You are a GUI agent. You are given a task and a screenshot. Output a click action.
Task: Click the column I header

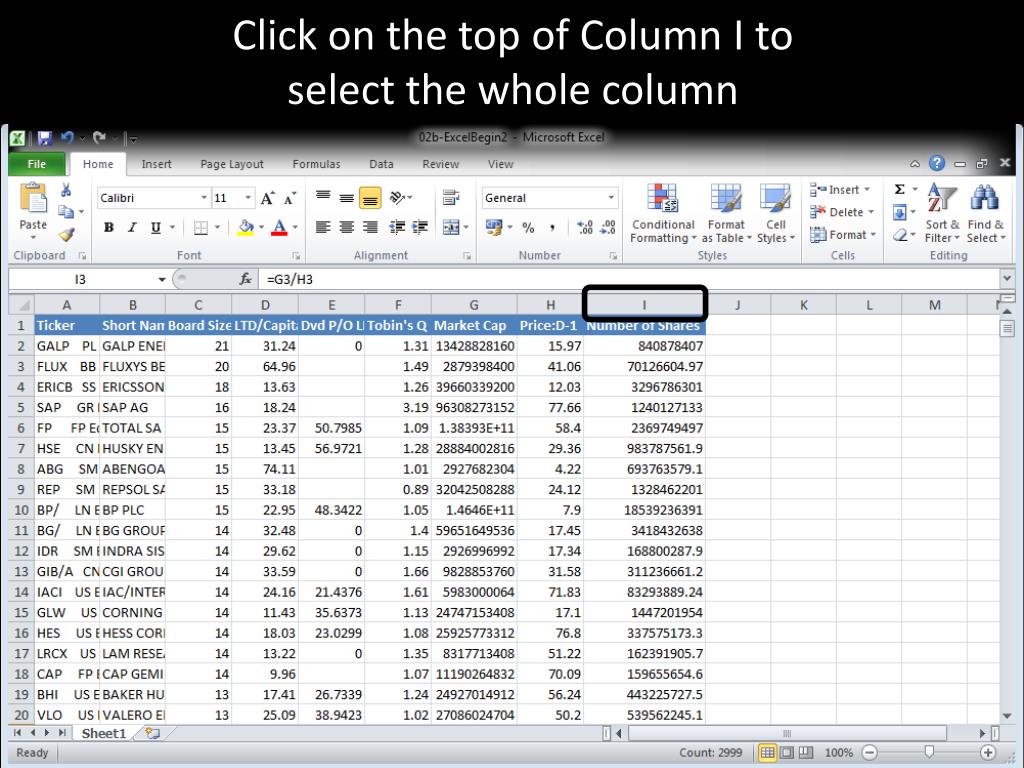[x=644, y=304]
